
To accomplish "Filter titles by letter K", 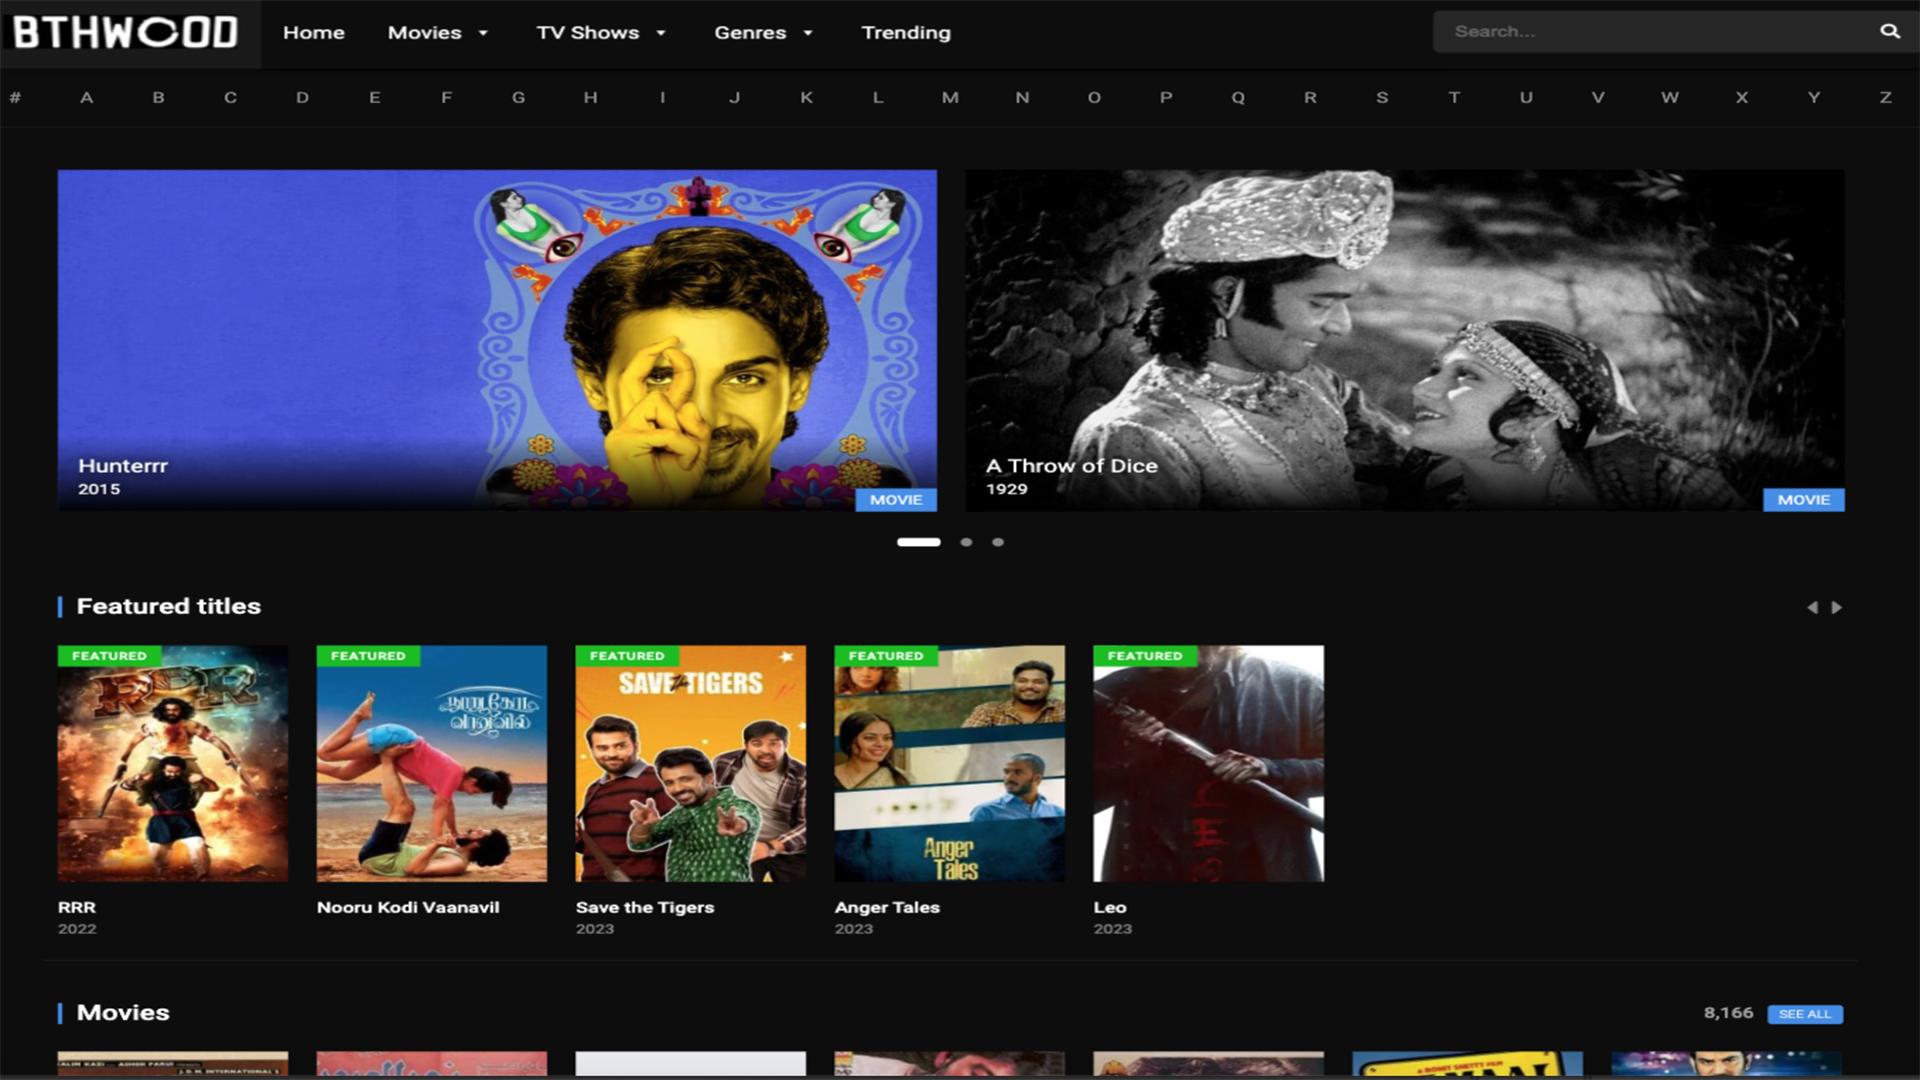I will 806,97.
